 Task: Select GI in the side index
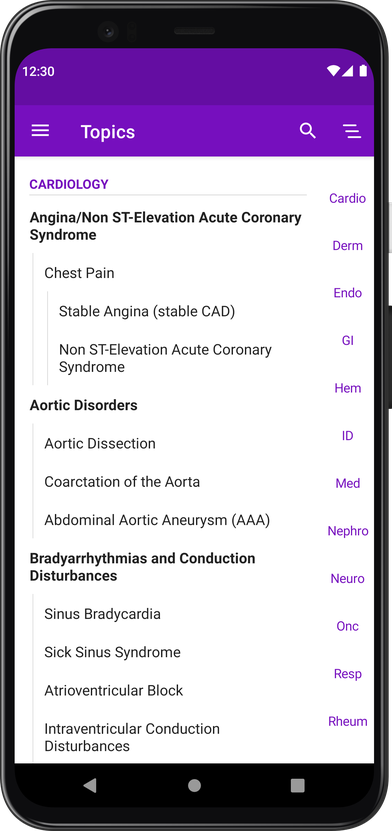(348, 341)
